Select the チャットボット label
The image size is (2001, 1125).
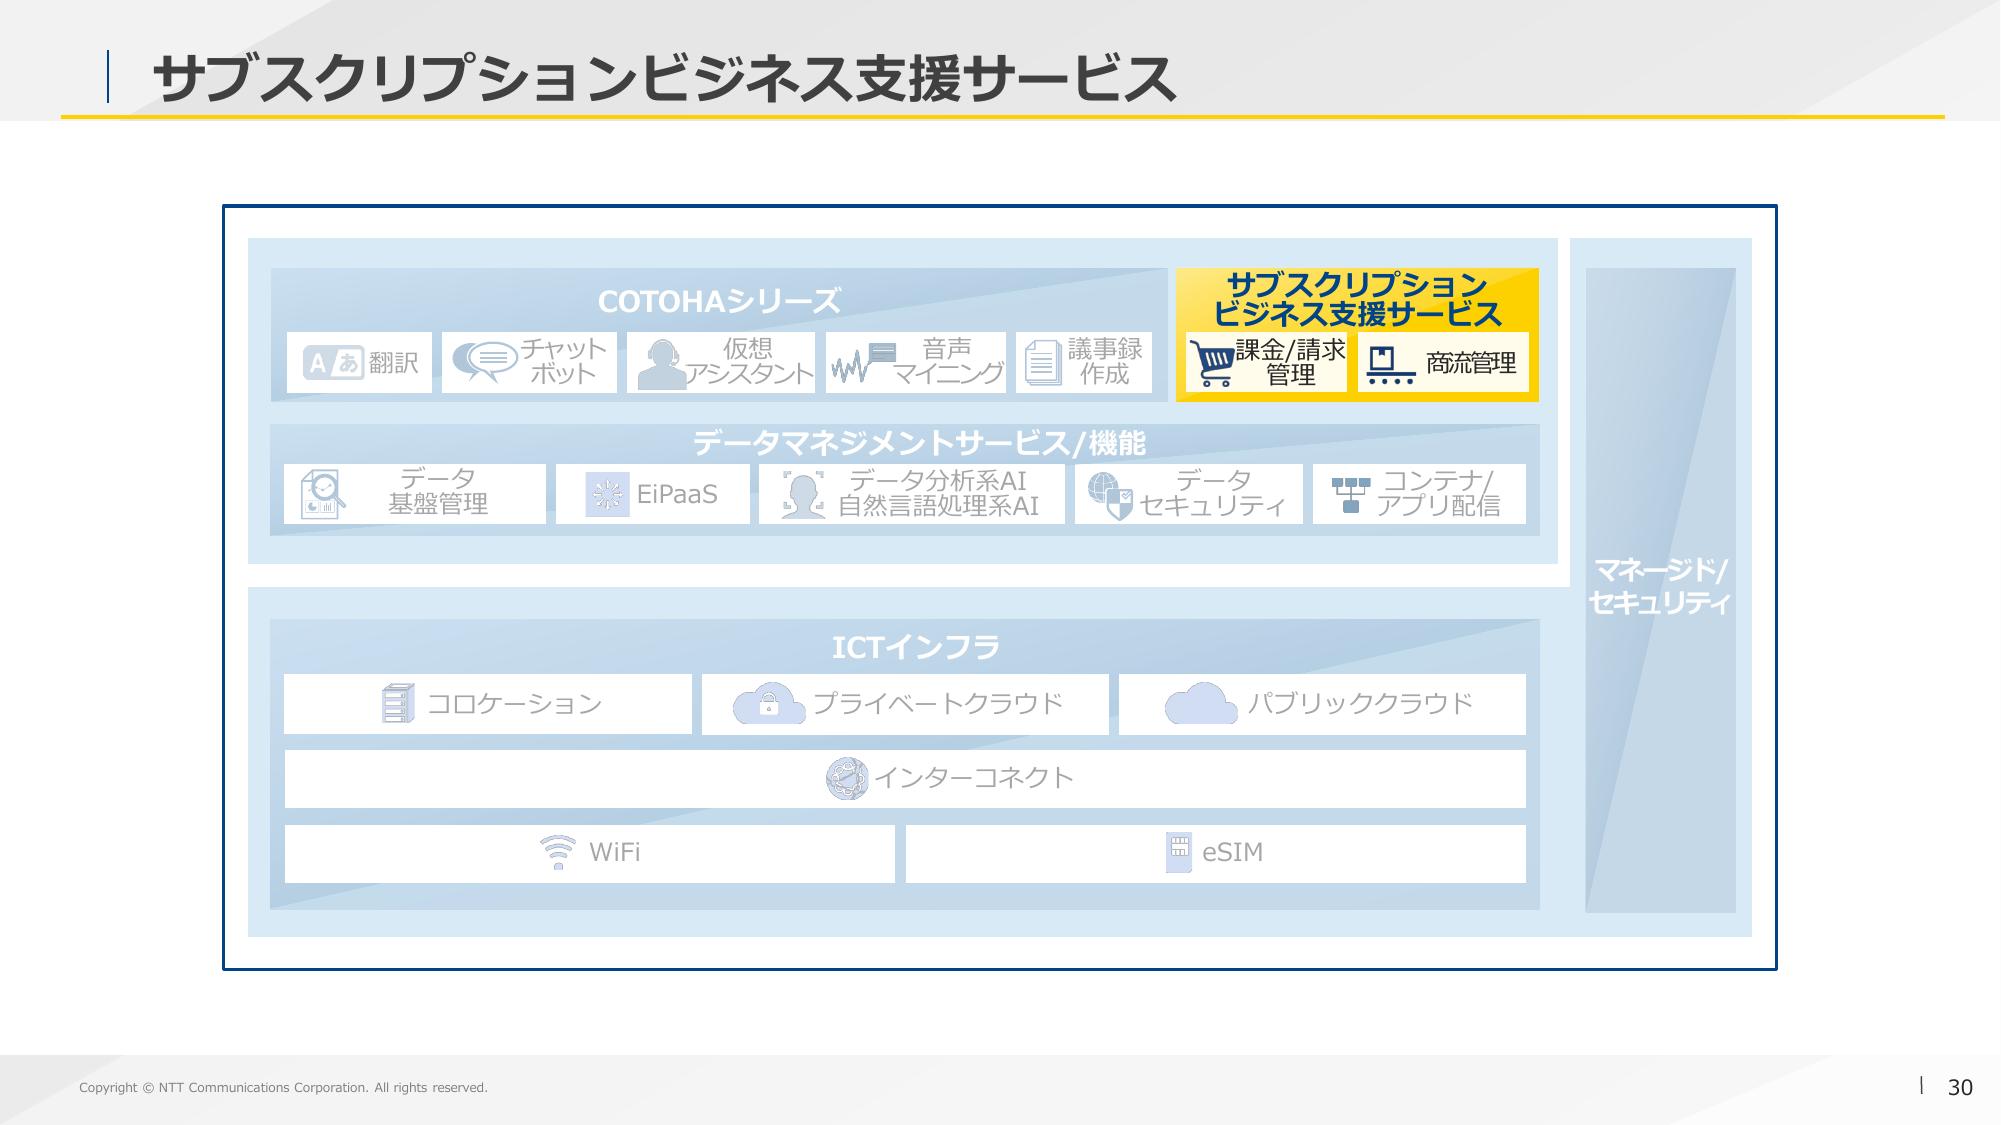(564, 361)
